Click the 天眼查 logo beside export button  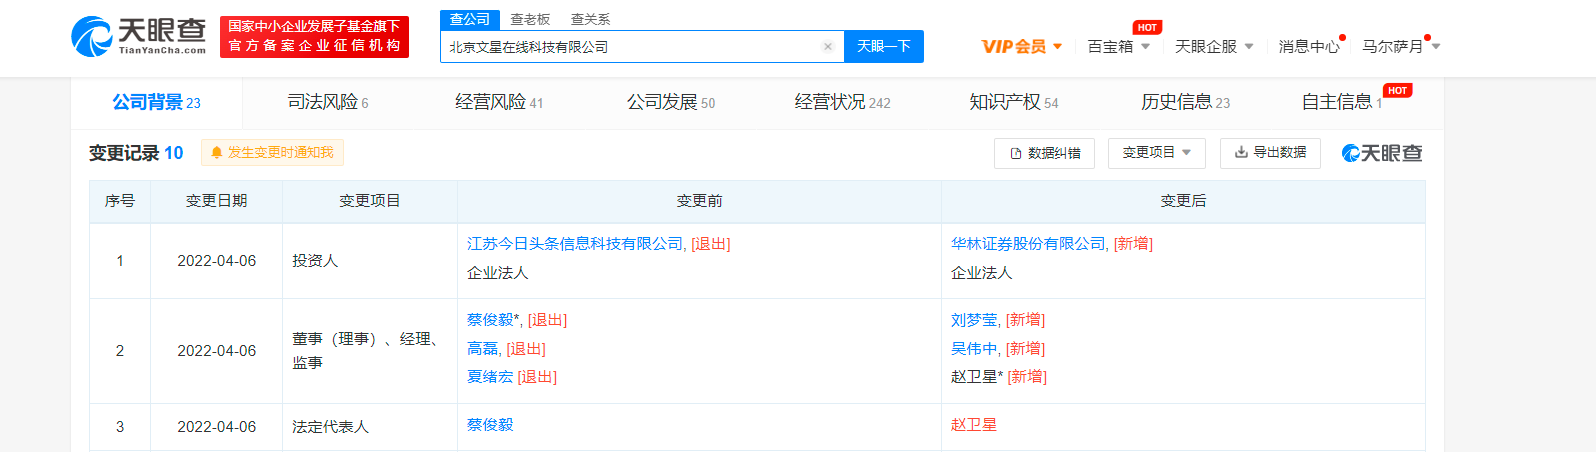pyautogui.click(x=1382, y=153)
